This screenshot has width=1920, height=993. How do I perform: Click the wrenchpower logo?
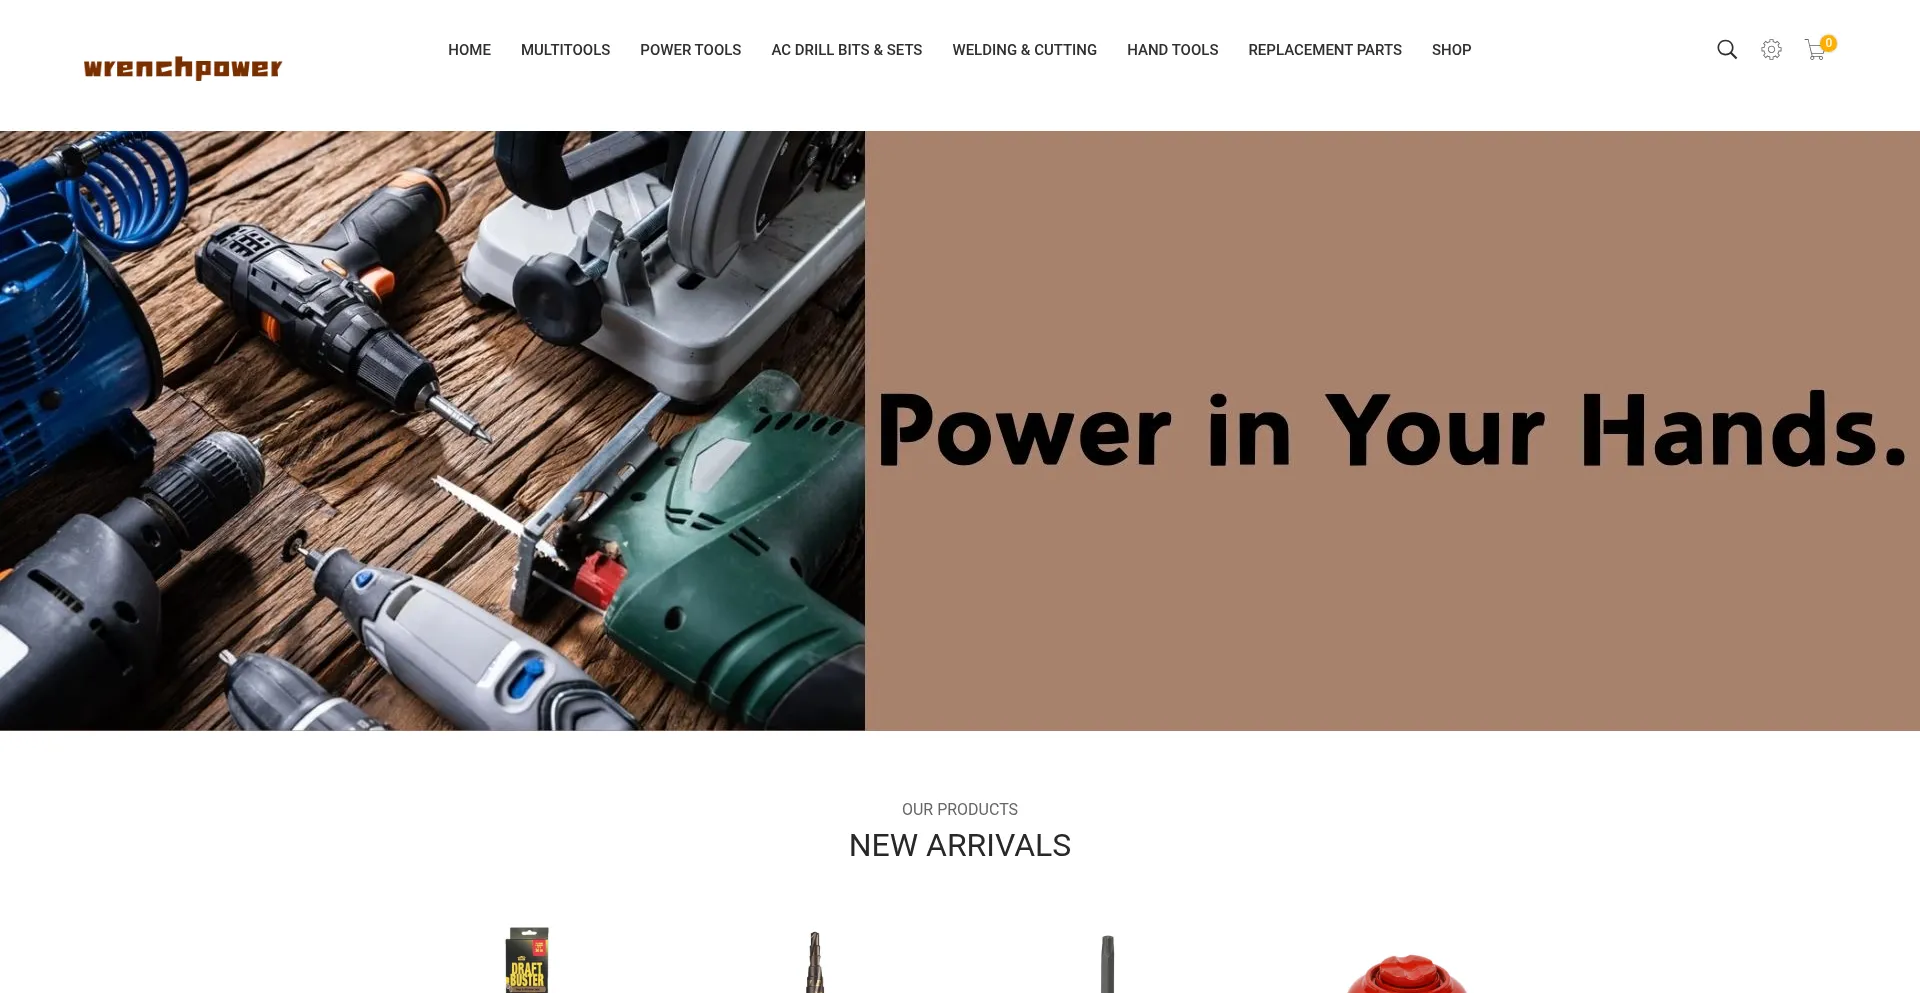(x=183, y=67)
